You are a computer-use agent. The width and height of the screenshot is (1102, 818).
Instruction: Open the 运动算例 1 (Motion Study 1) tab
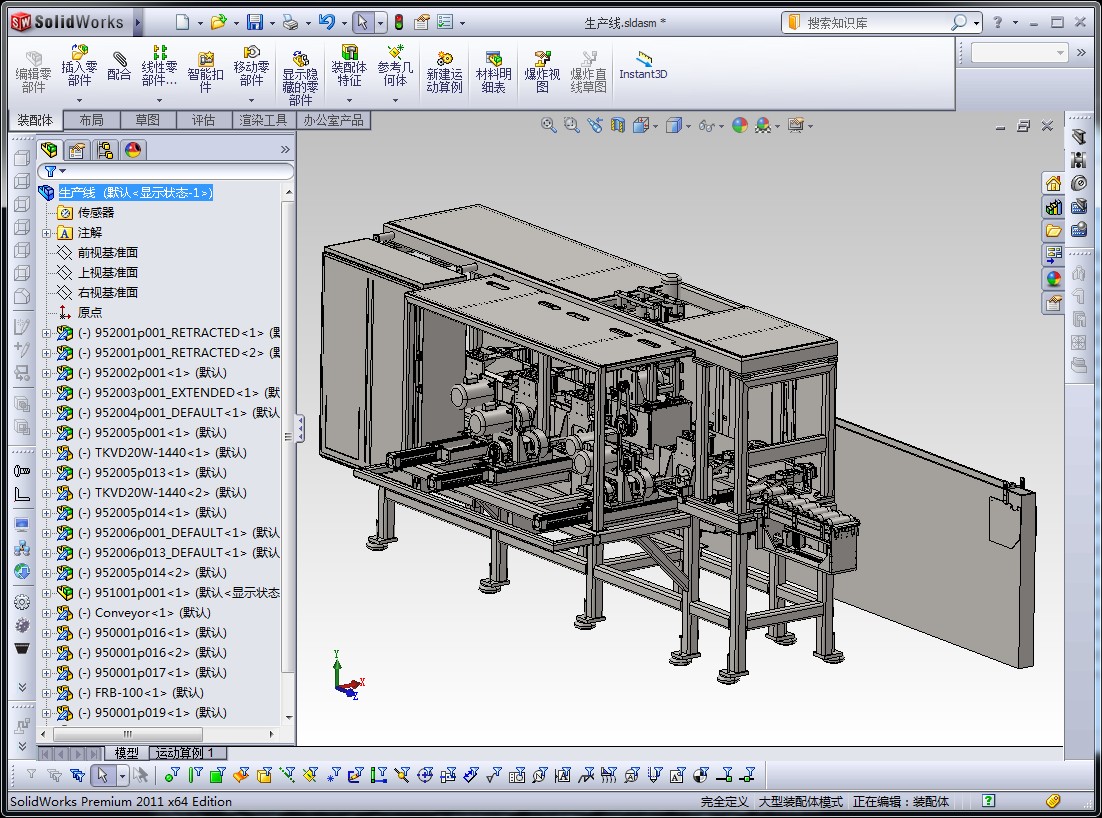point(187,753)
